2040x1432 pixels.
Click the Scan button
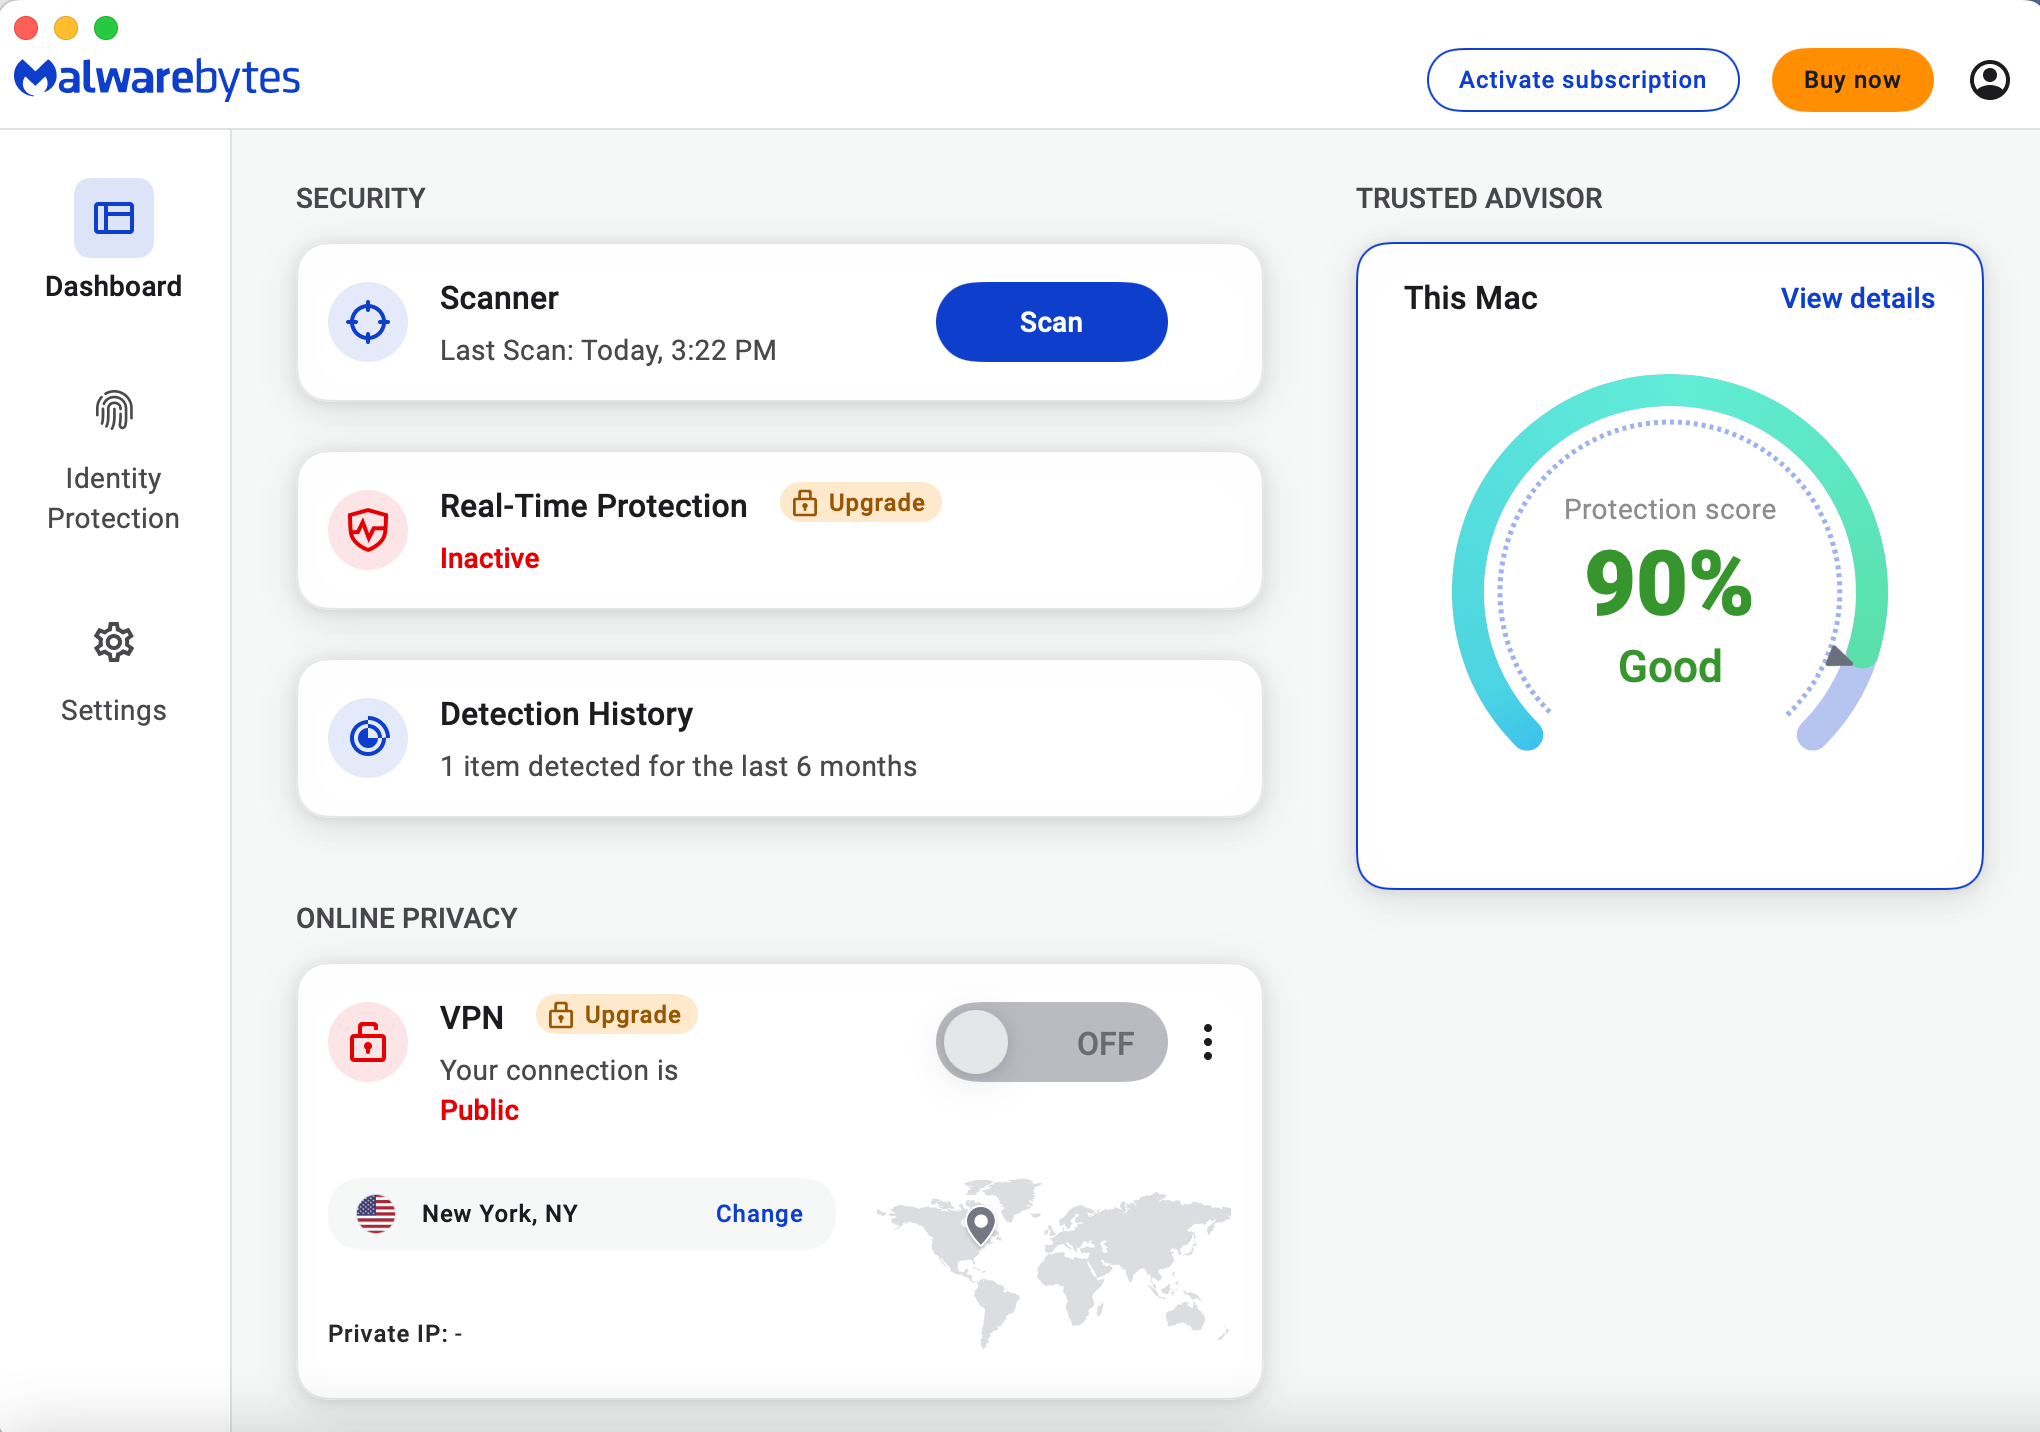[x=1053, y=322]
